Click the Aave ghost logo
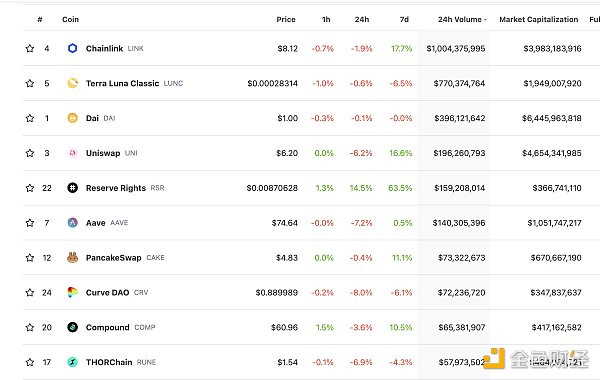This screenshot has height=380, width=600. pos(72,223)
